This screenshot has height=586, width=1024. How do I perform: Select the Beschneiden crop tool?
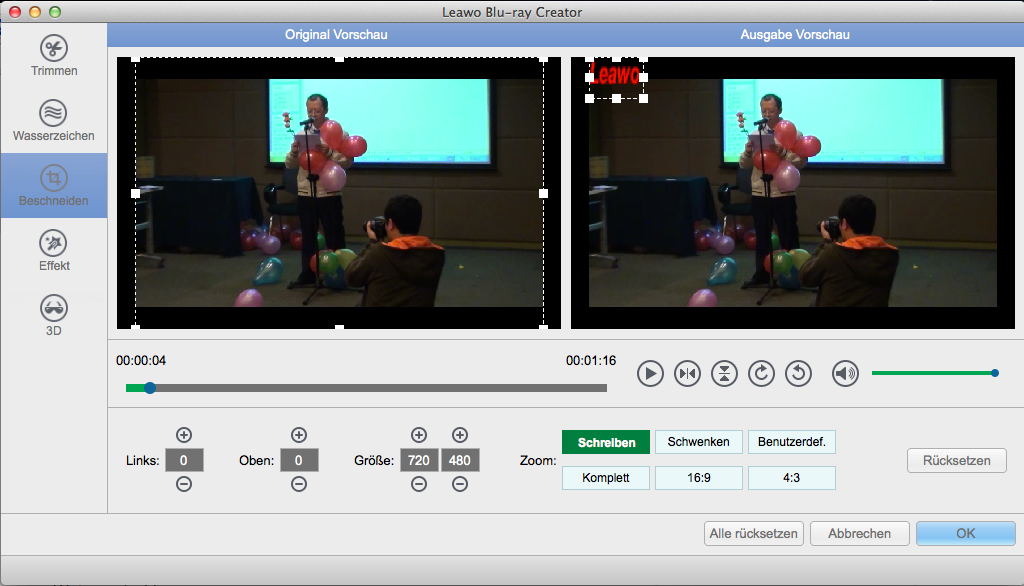[54, 186]
